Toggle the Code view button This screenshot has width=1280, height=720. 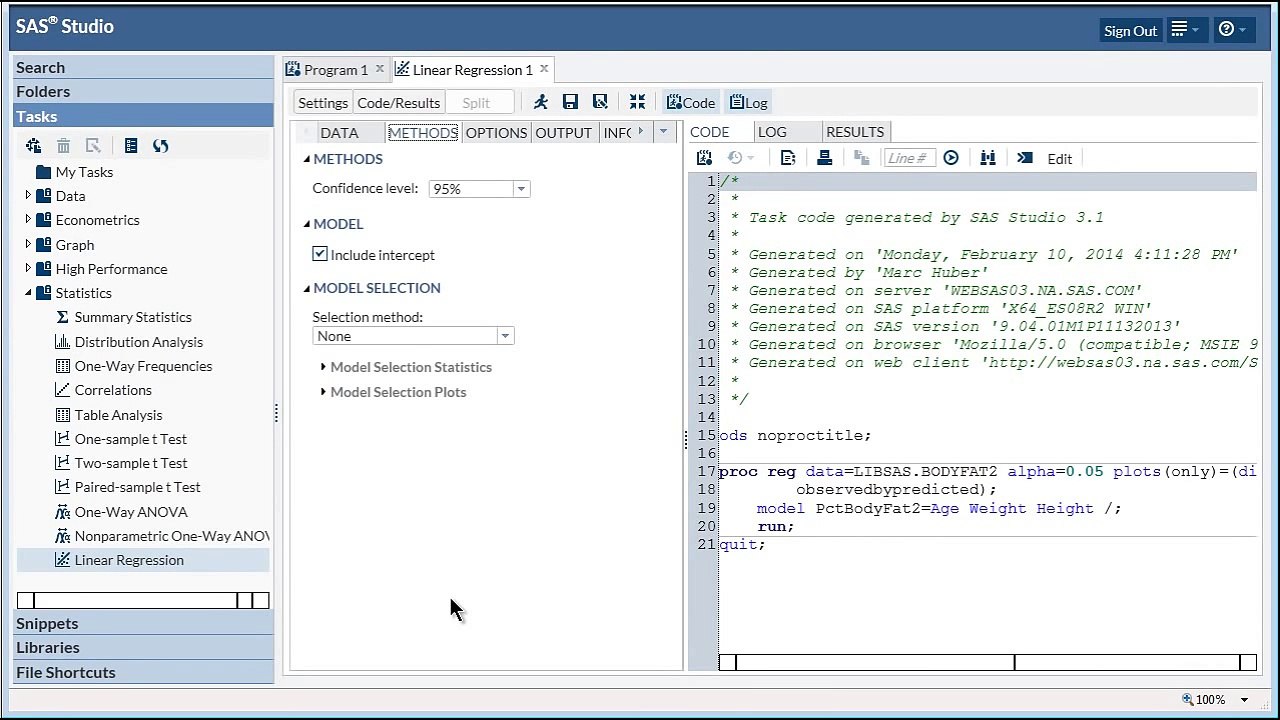click(x=690, y=102)
